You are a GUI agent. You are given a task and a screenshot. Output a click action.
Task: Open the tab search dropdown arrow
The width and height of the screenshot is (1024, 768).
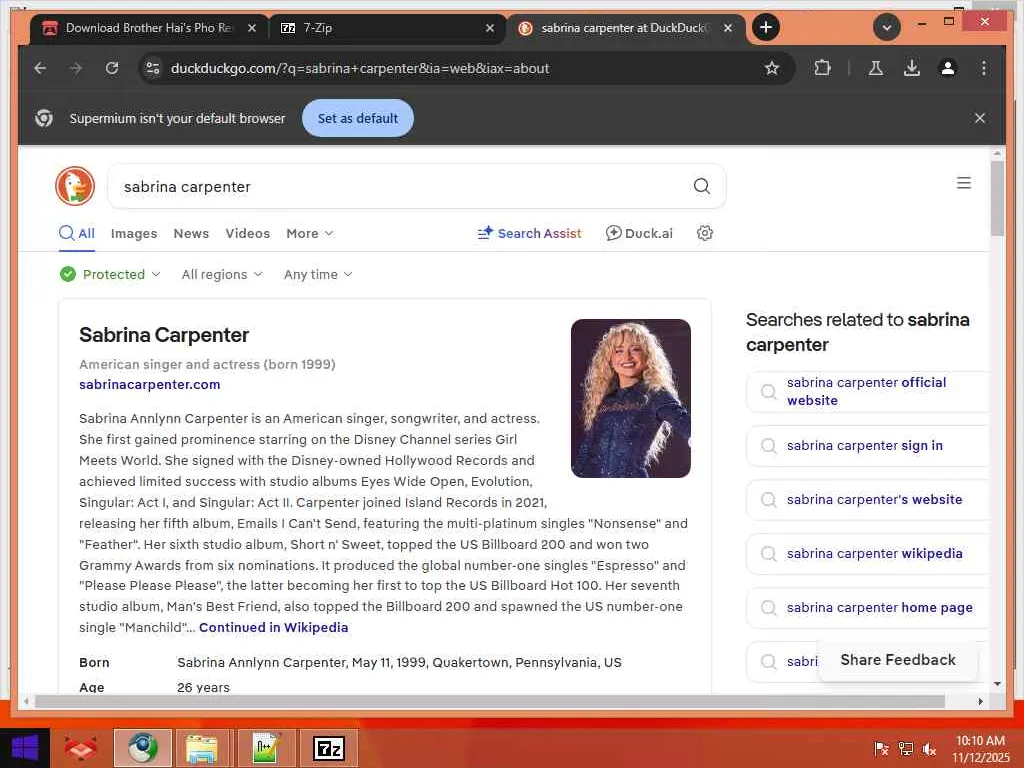click(887, 27)
